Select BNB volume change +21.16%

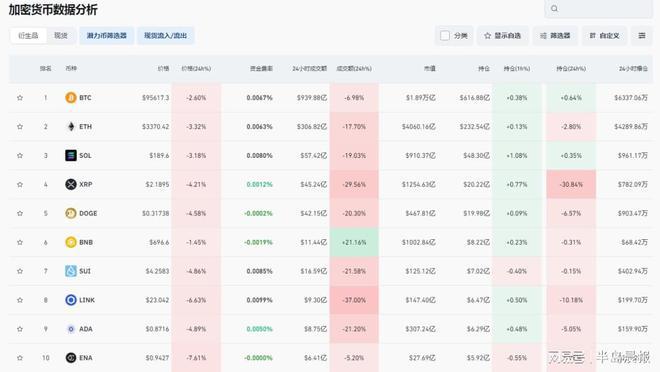click(354, 242)
